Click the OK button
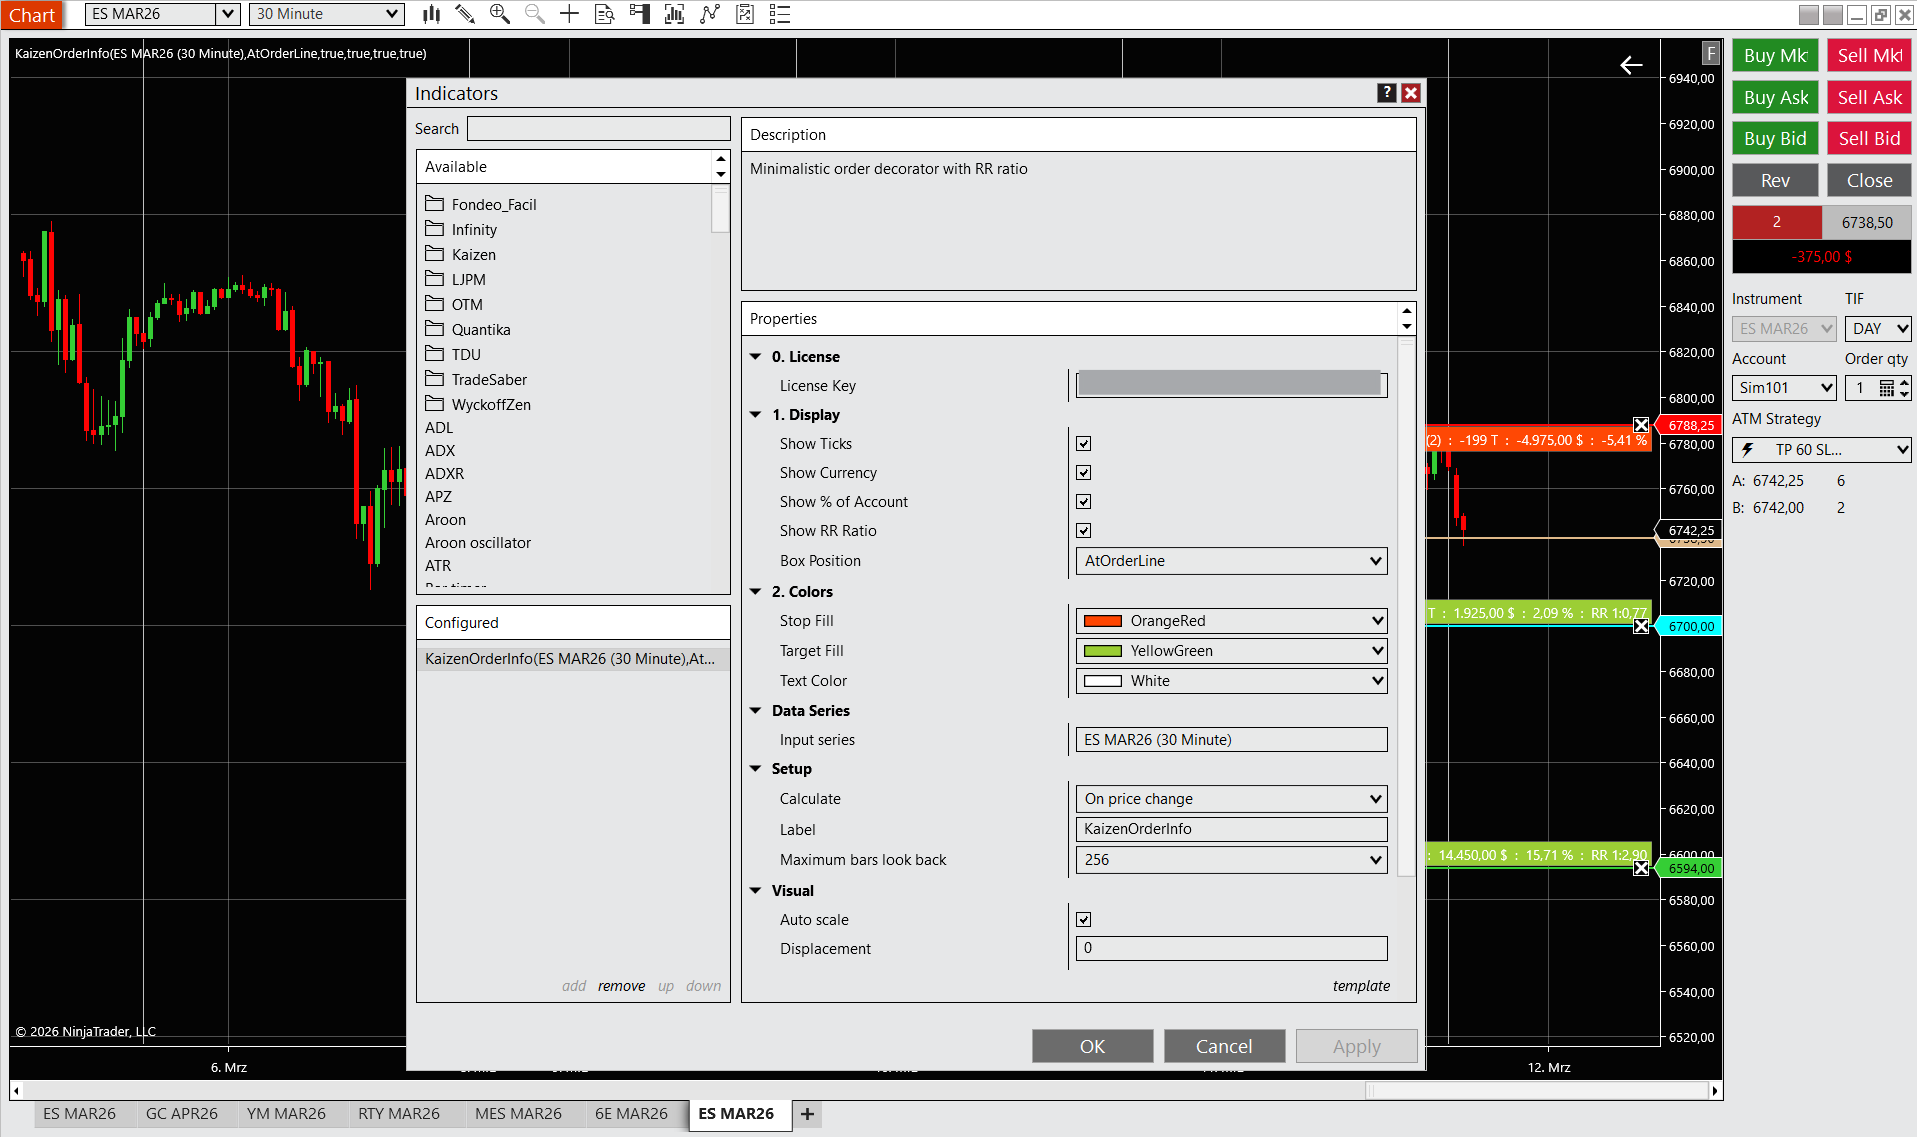The width and height of the screenshot is (1917, 1137). click(x=1092, y=1046)
